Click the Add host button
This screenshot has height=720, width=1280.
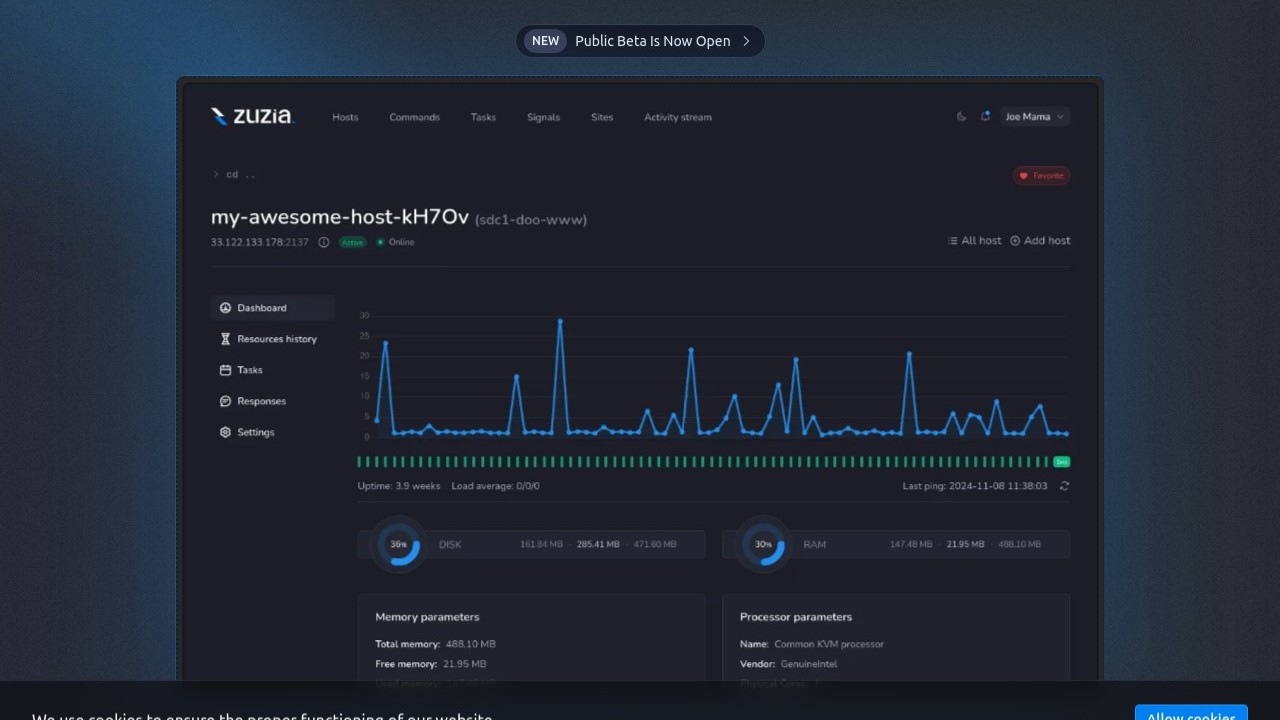click(x=1040, y=241)
